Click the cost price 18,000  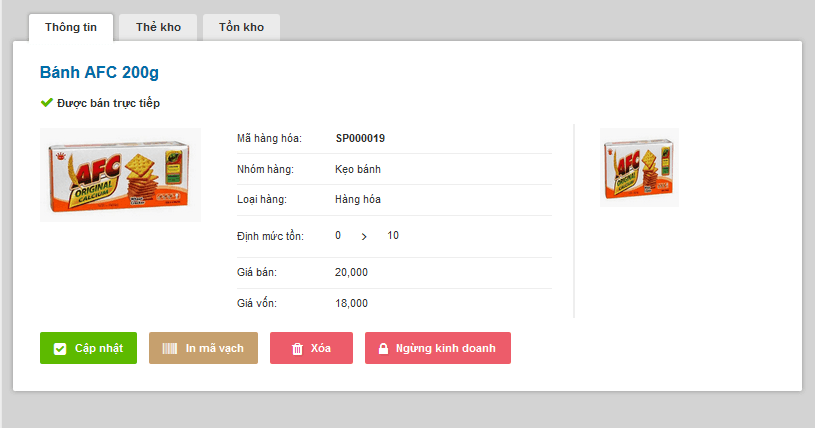coord(351,303)
